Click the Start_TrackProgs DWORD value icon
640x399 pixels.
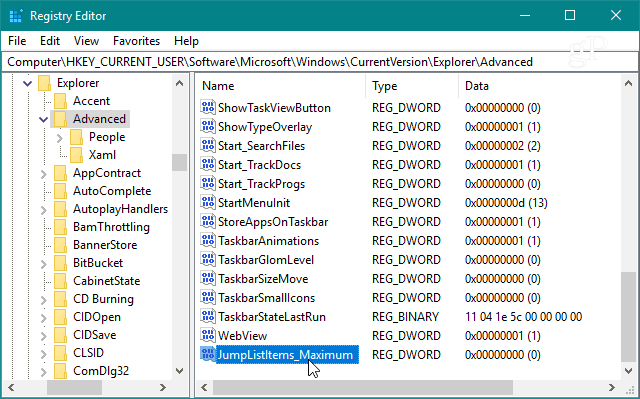click(x=208, y=183)
